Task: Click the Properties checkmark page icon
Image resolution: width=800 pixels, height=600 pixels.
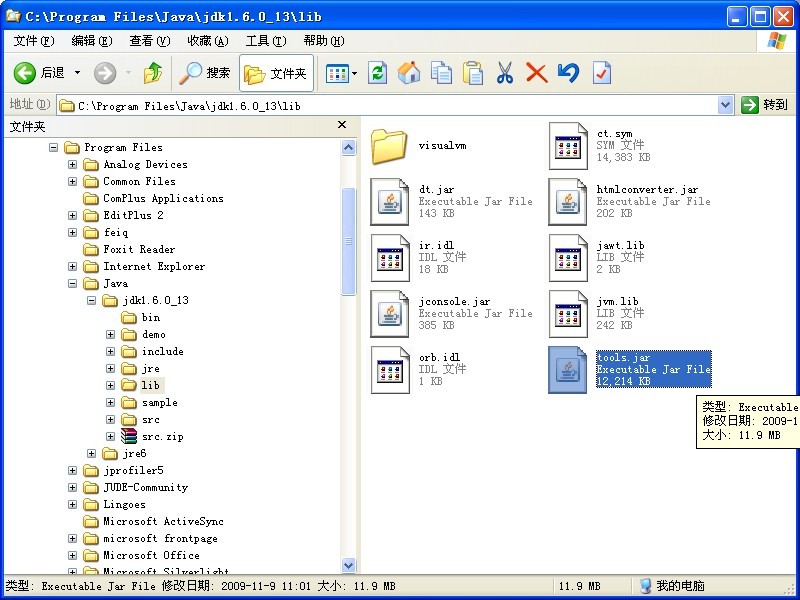Action: click(602, 73)
